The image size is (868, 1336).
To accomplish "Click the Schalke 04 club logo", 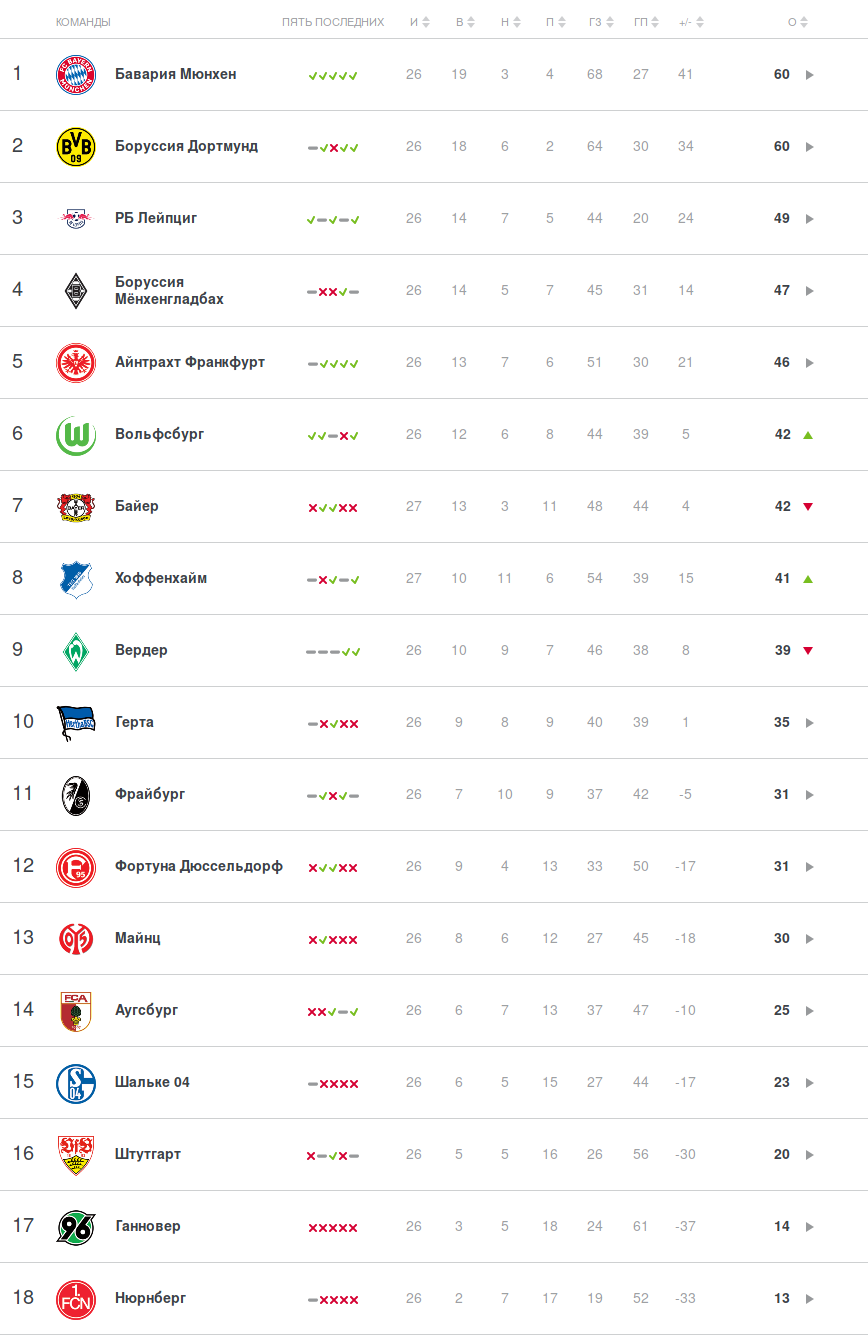I will point(76,1083).
